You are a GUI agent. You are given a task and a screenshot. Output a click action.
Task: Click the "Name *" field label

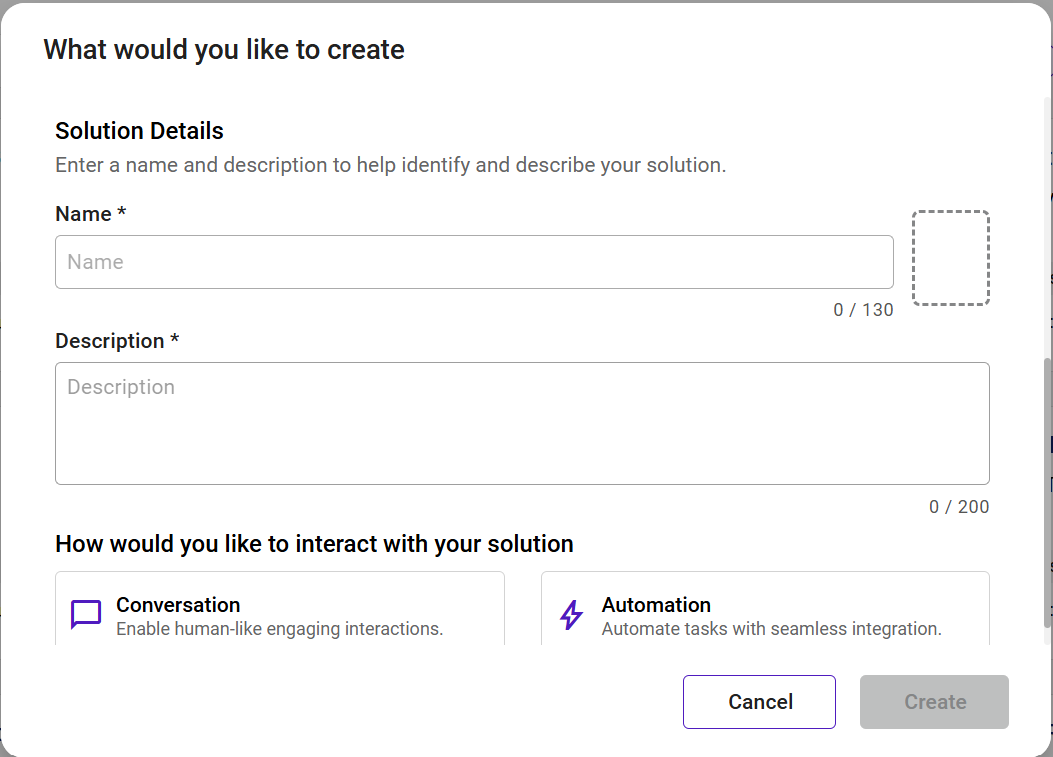(91, 214)
